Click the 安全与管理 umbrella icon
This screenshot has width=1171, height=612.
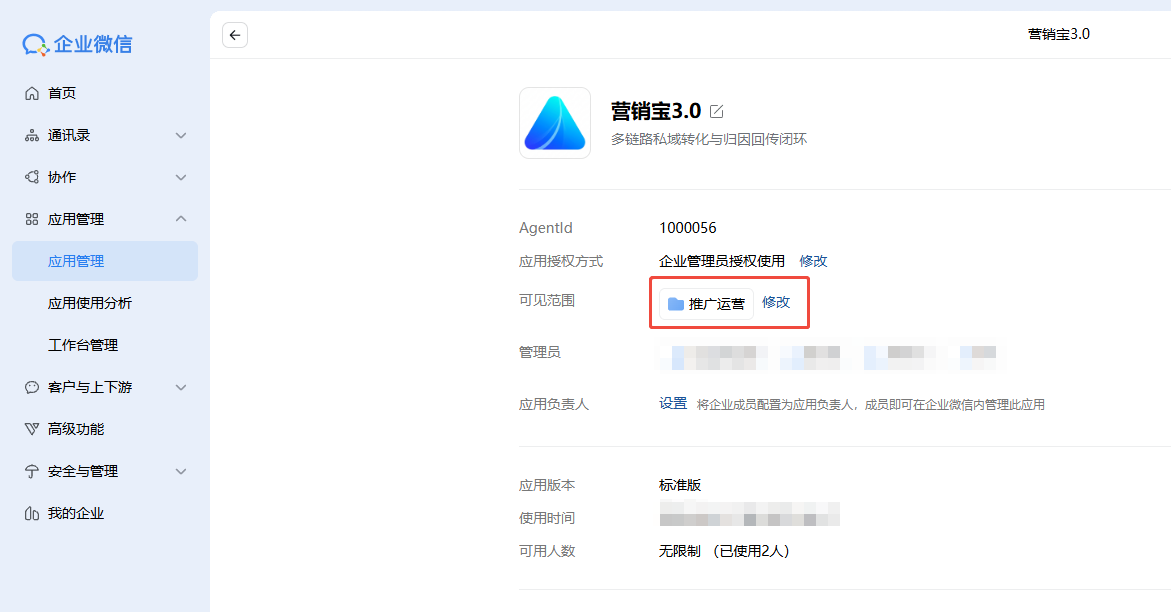tap(31, 472)
